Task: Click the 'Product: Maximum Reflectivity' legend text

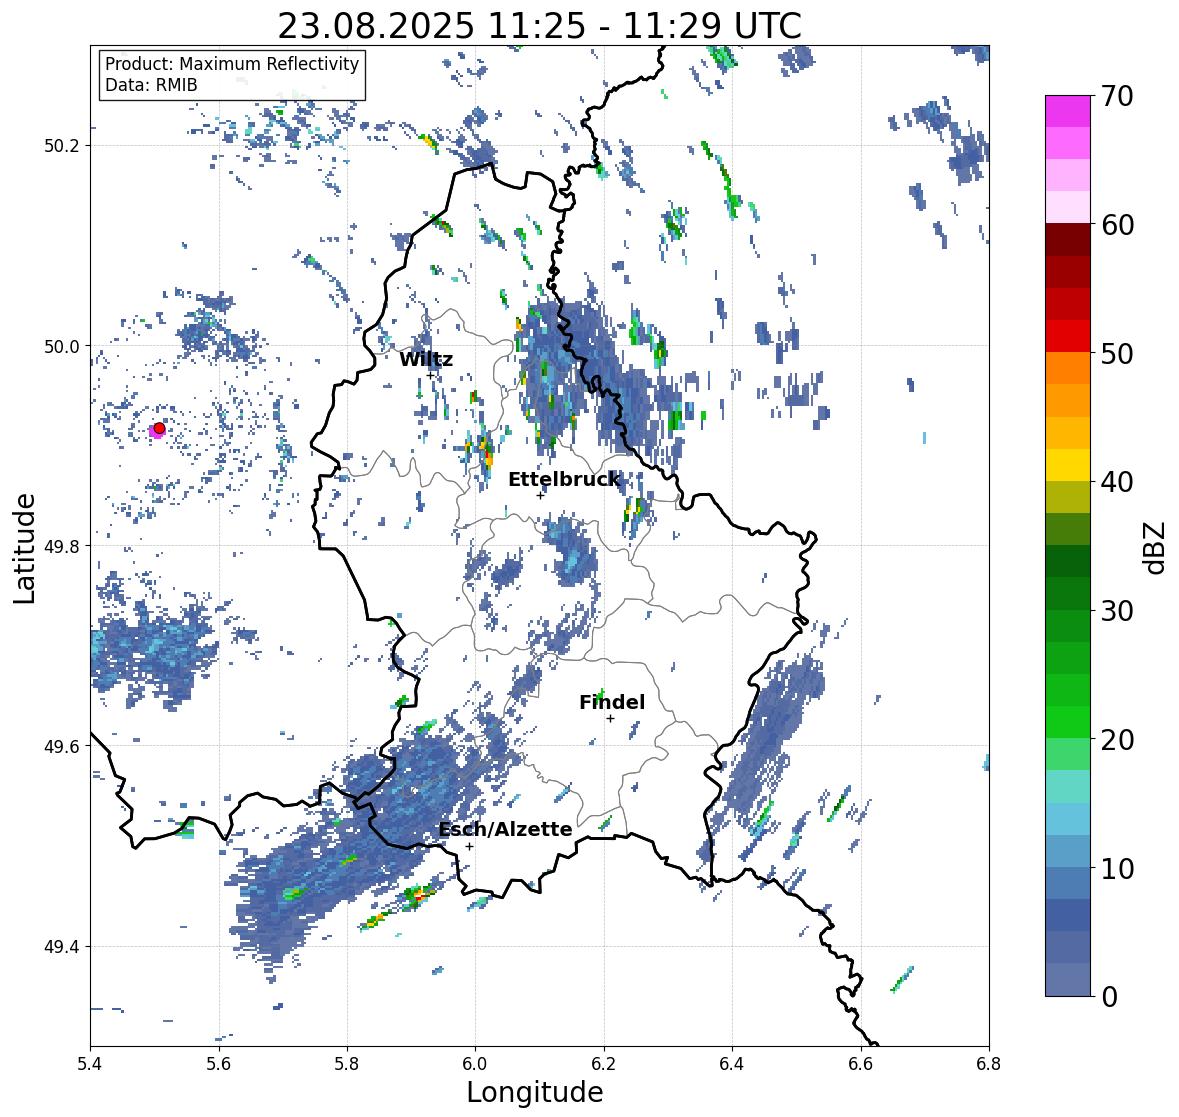Action: click(232, 64)
